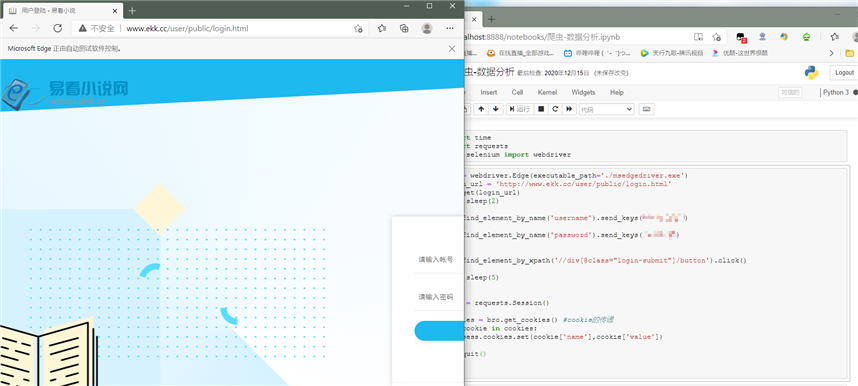858x386 pixels.
Task: Move selected cell up
Action: (x=481, y=109)
